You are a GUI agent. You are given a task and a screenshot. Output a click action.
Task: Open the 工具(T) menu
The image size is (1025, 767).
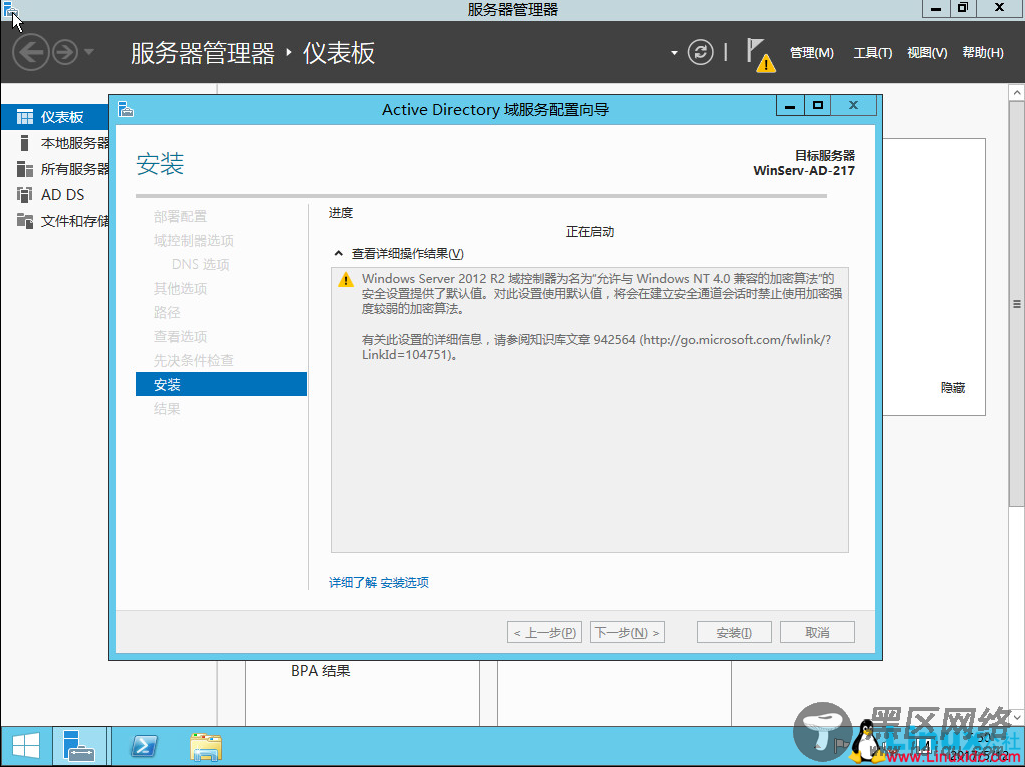[873, 53]
